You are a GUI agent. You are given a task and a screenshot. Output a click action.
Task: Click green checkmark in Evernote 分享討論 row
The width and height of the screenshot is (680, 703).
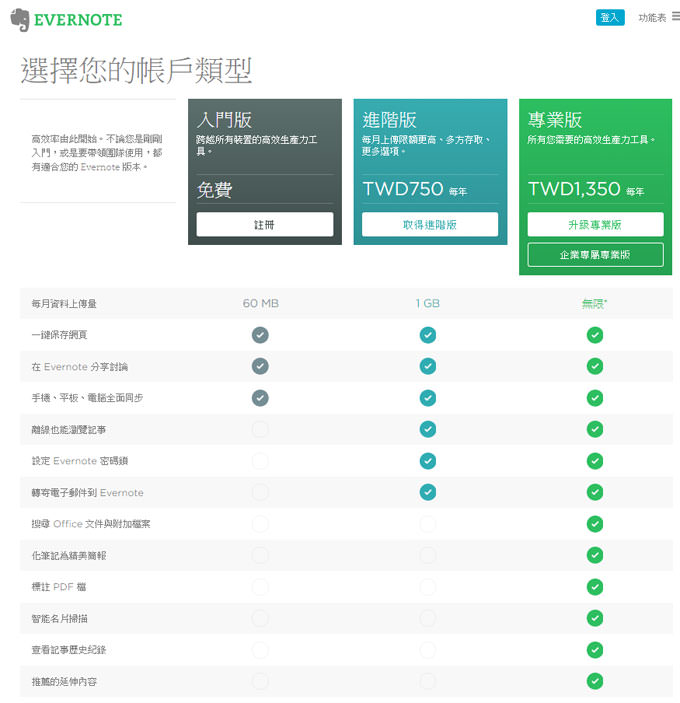point(595,366)
